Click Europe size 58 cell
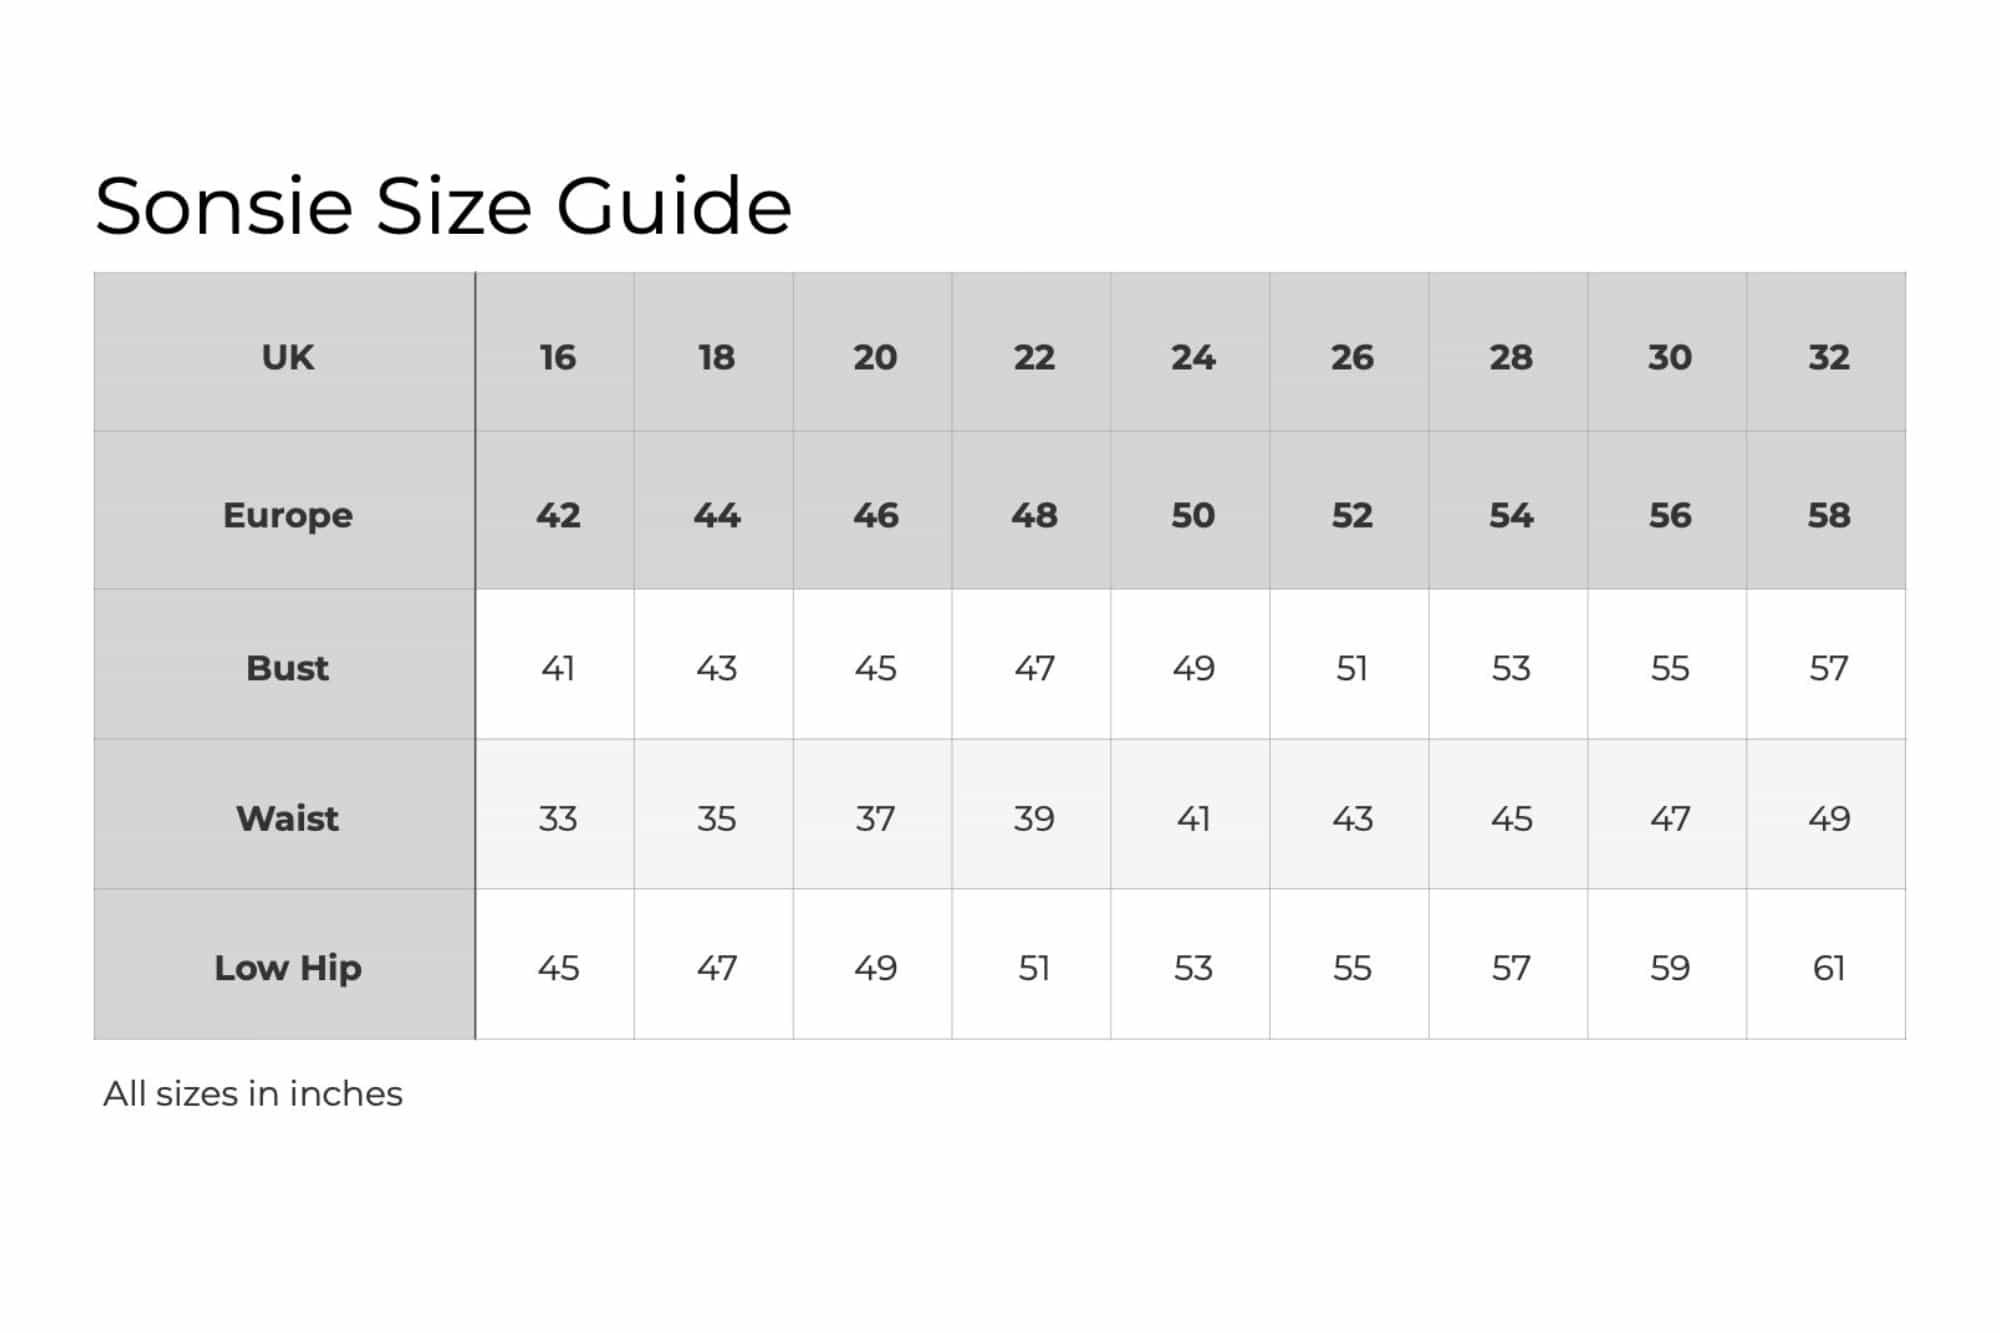This screenshot has width=2000, height=1333. pos(1828,515)
